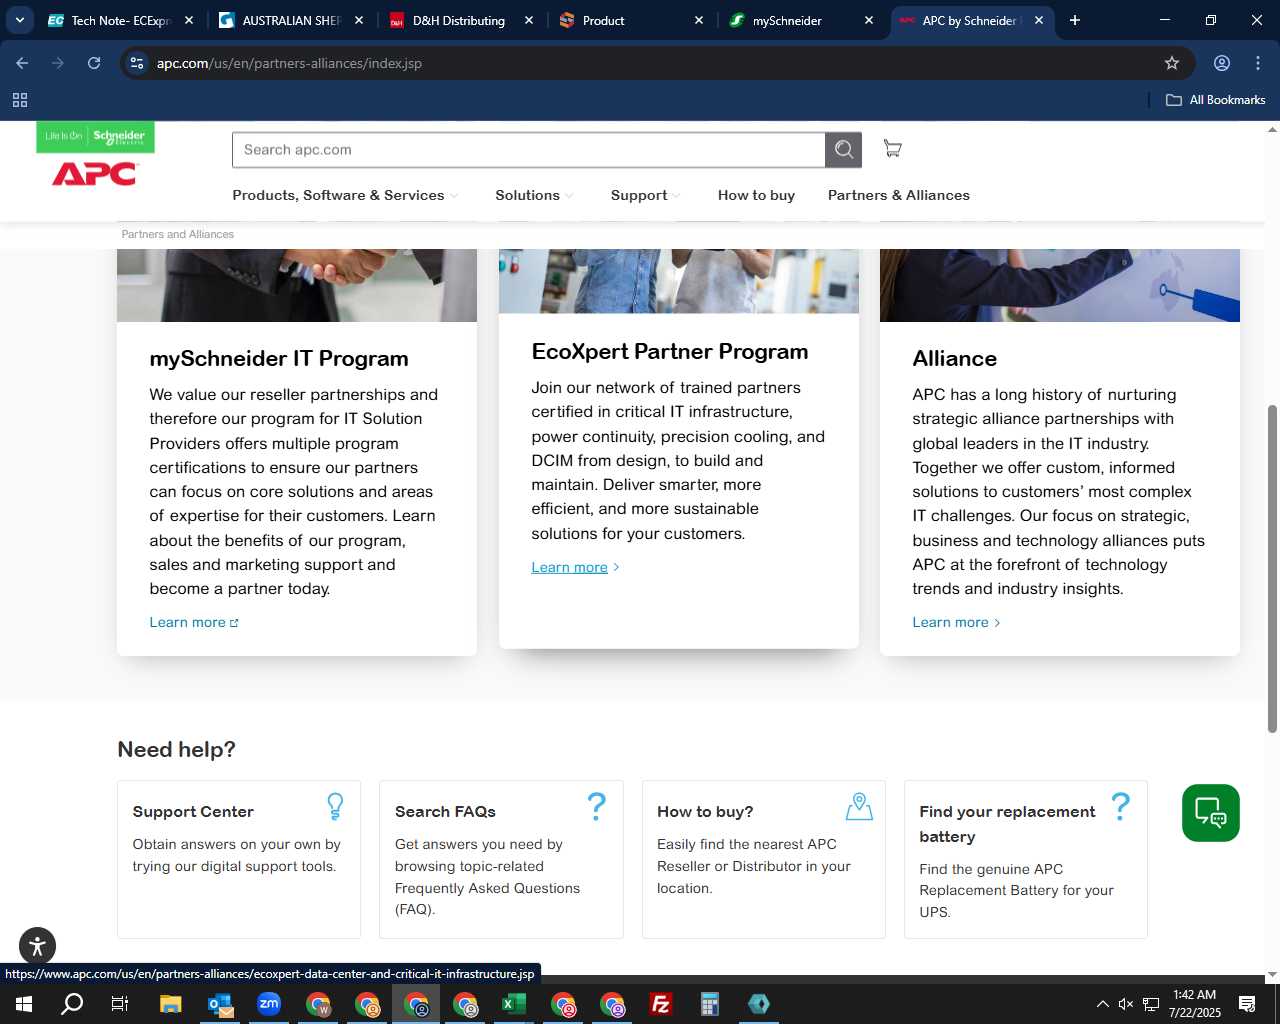The height and width of the screenshot is (1024, 1280).
Task: Open the All Bookmarks folder
Action: pyautogui.click(x=1215, y=100)
